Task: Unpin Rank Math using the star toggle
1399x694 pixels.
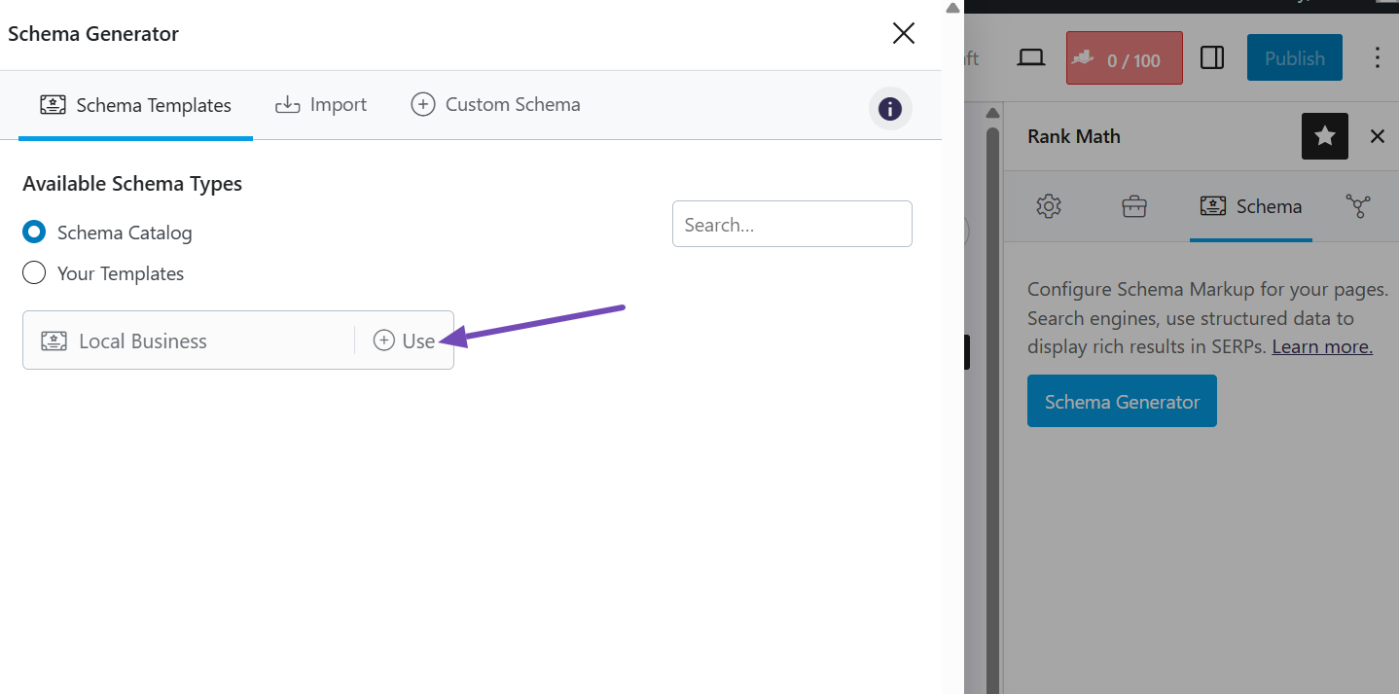Action: pos(1324,136)
